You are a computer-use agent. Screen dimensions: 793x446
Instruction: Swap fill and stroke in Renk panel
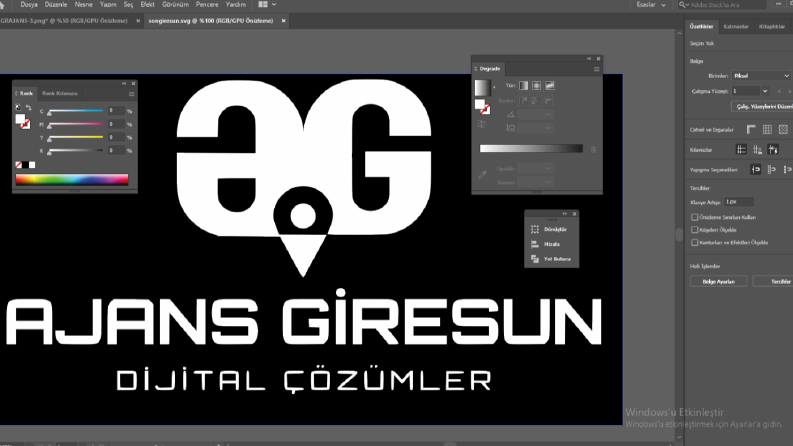point(28,108)
